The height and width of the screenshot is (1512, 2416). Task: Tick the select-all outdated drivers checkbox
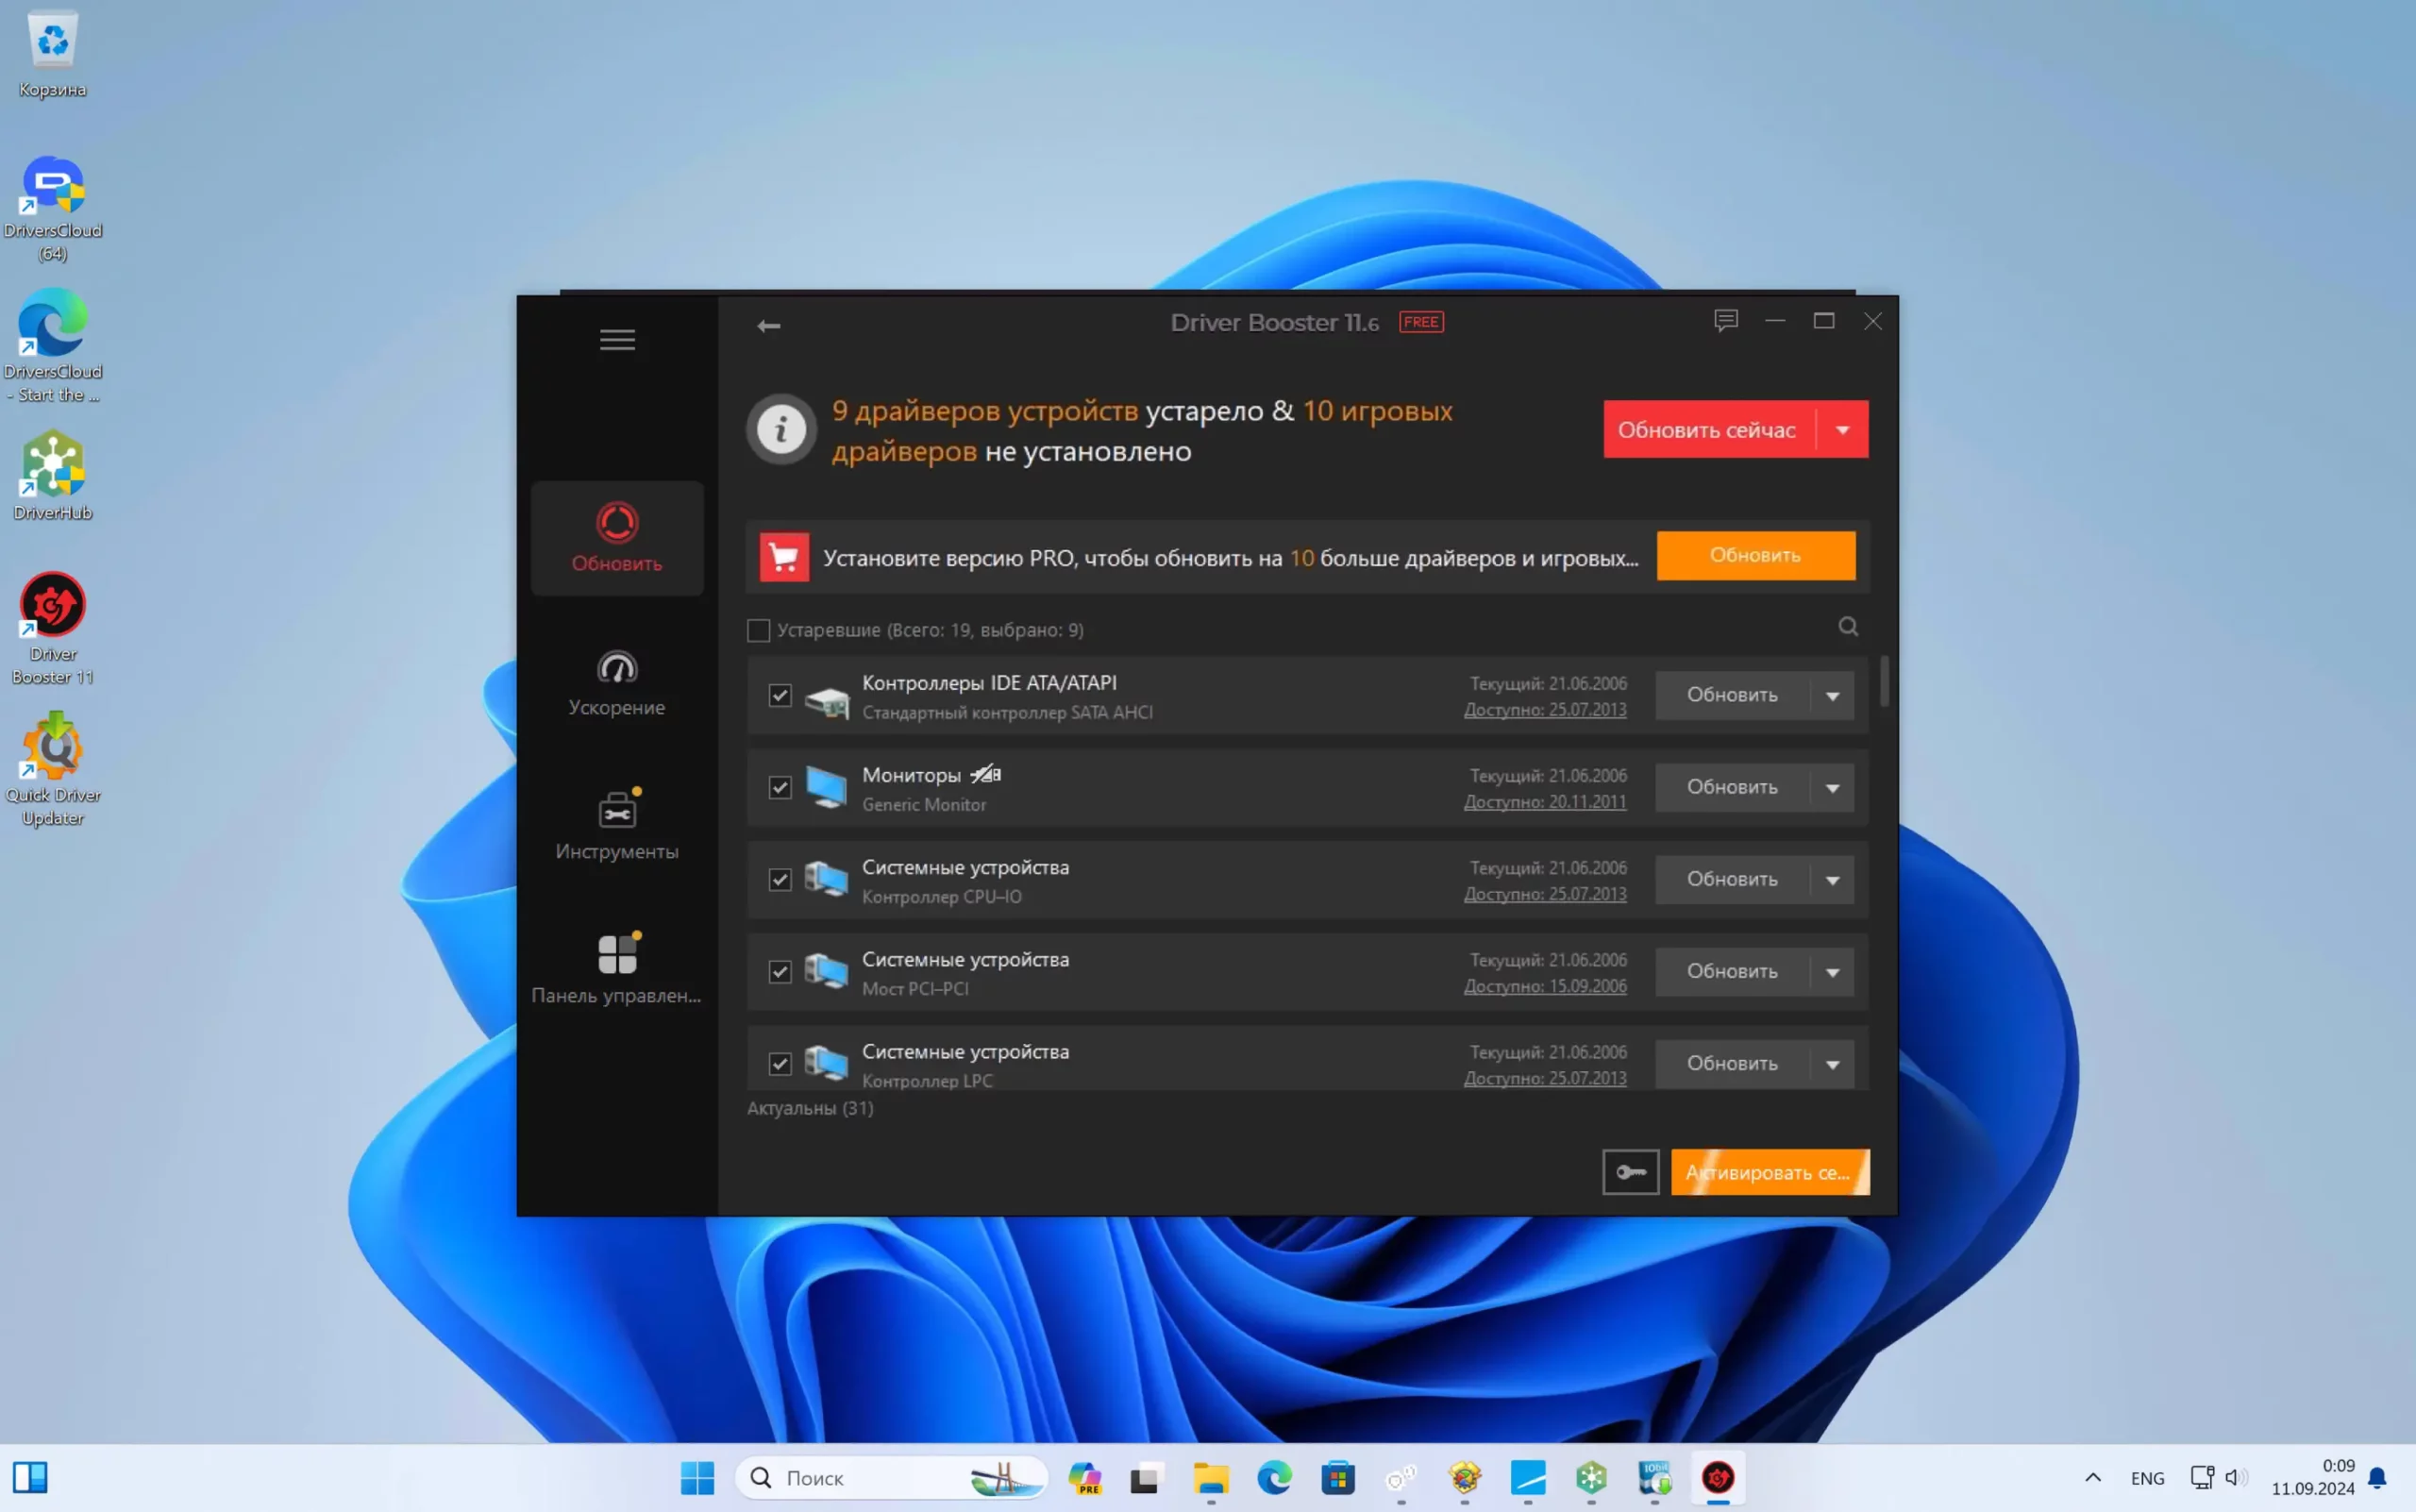759,631
